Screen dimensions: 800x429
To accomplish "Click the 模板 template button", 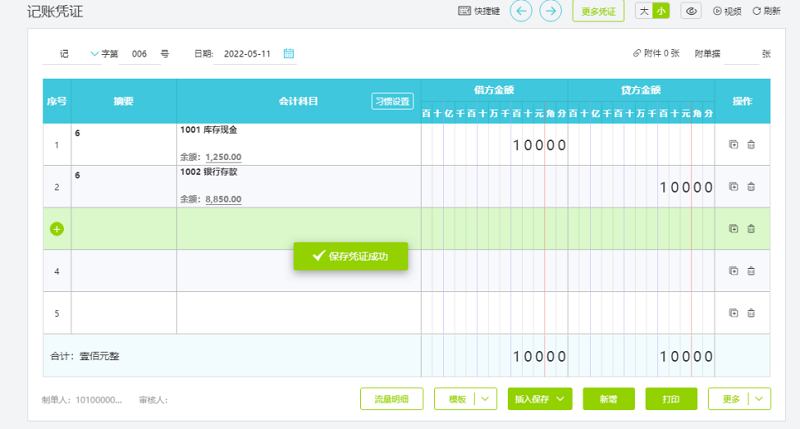I will pyautogui.click(x=457, y=399).
